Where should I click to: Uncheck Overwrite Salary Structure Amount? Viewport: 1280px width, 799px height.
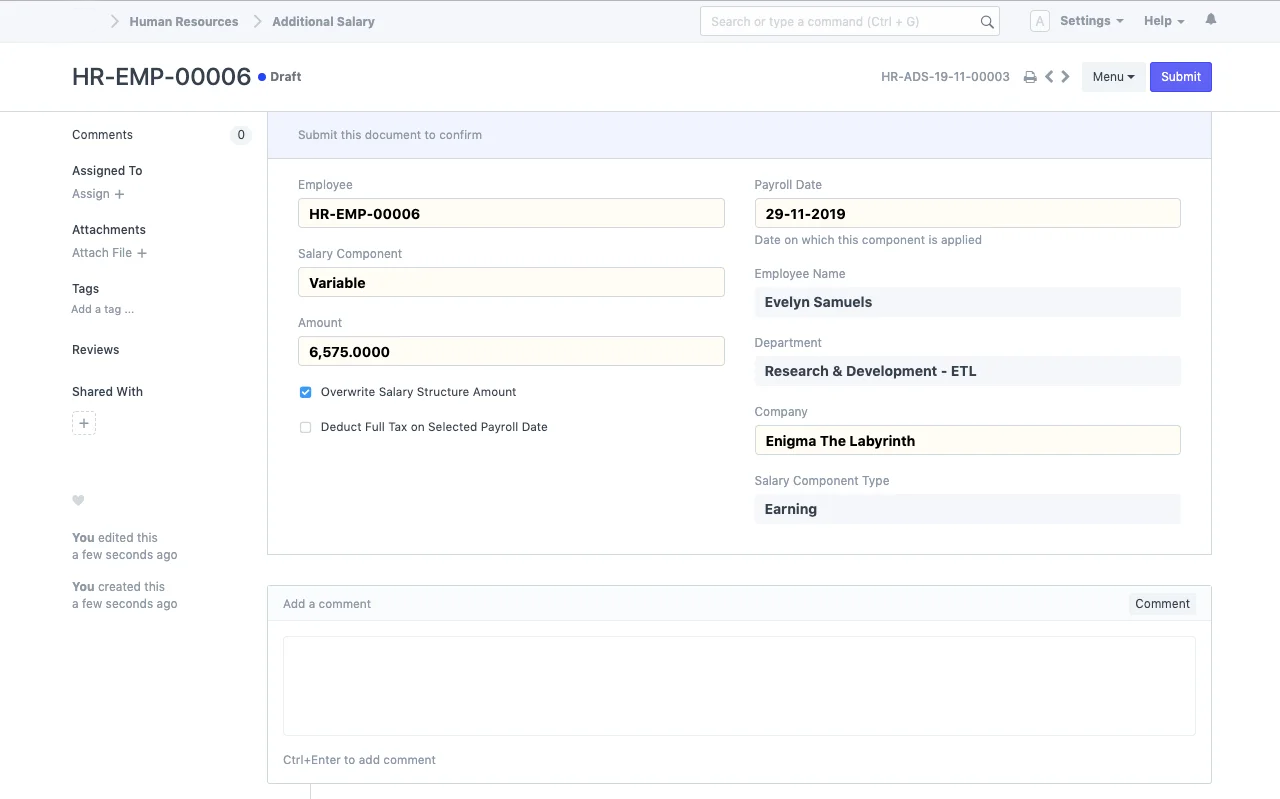pyautogui.click(x=305, y=392)
